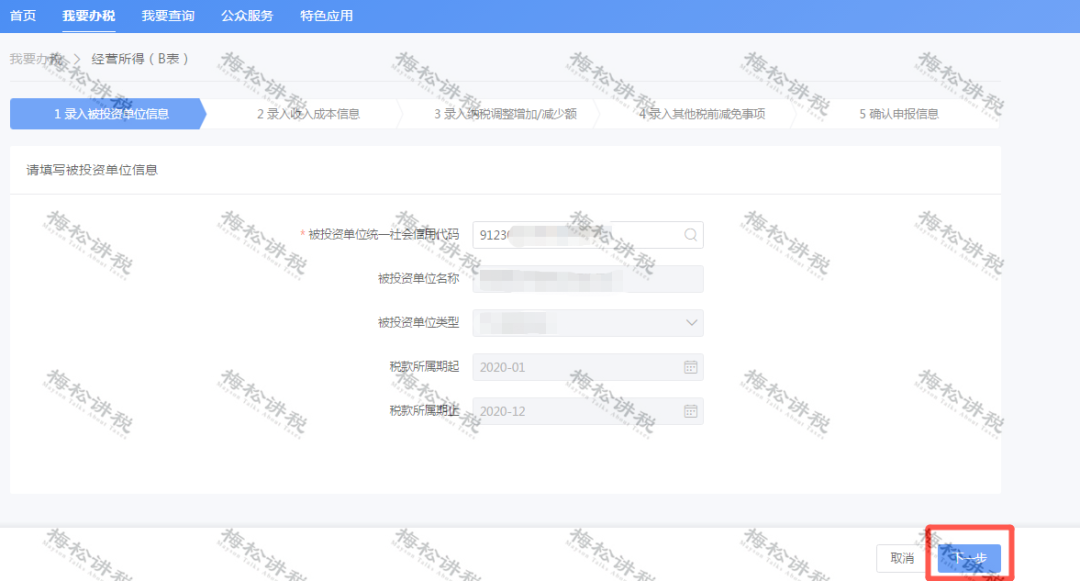1080x581 pixels.
Task: Click the 被投资单位名称 field
Action: (587, 279)
